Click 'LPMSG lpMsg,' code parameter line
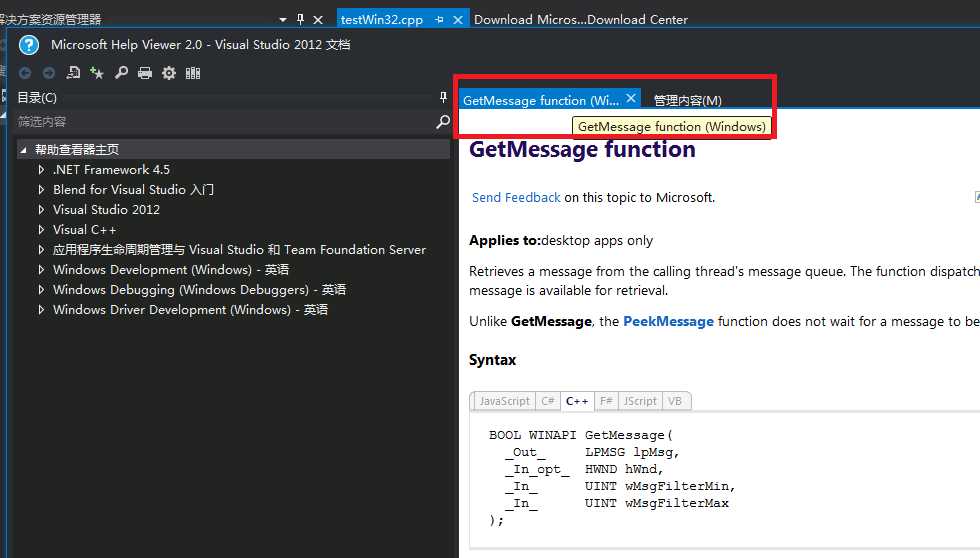The height and width of the screenshot is (558, 980). tap(632, 452)
